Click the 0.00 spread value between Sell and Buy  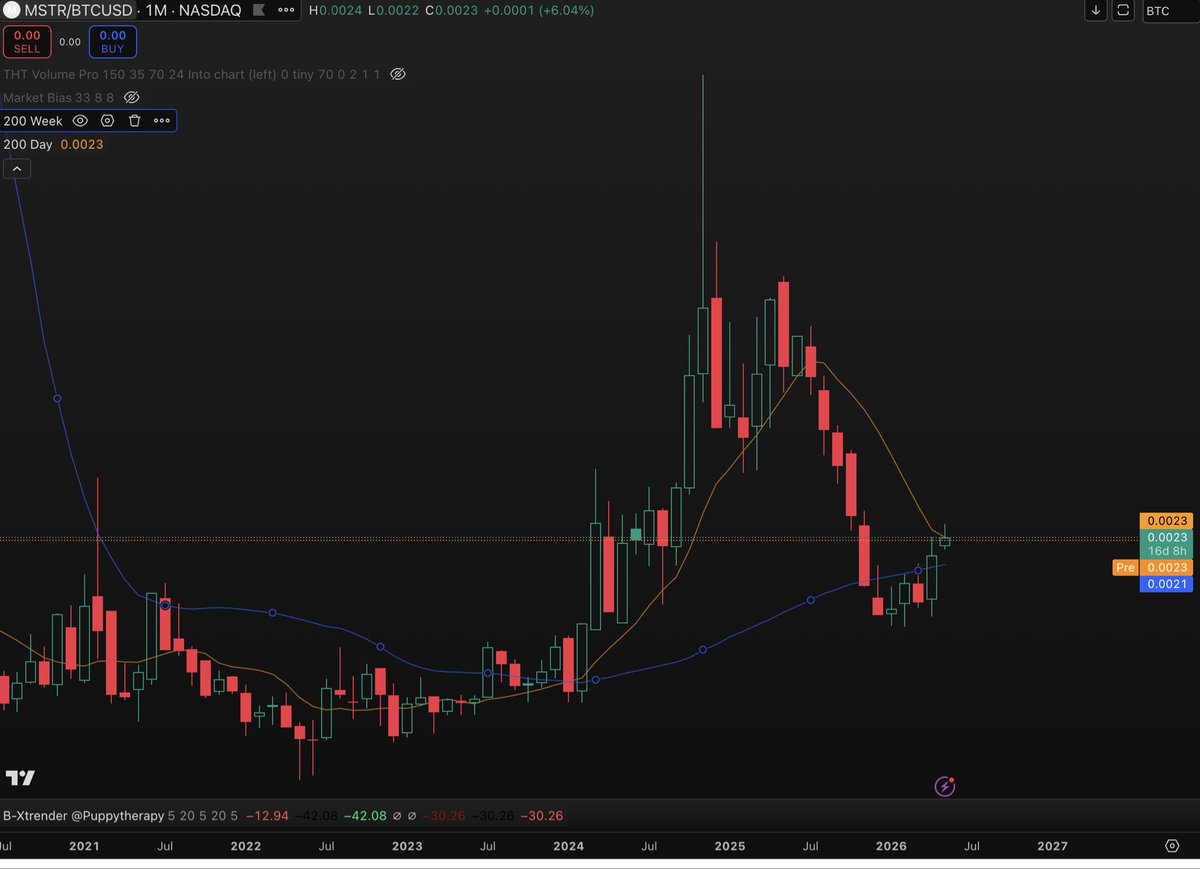(70, 42)
